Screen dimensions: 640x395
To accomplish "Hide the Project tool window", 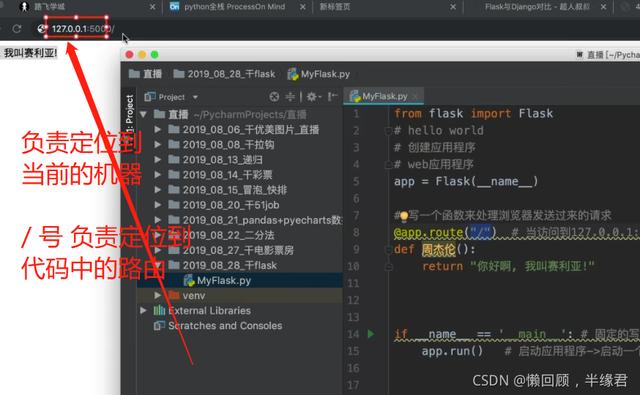I will click(x=333, y=97).
